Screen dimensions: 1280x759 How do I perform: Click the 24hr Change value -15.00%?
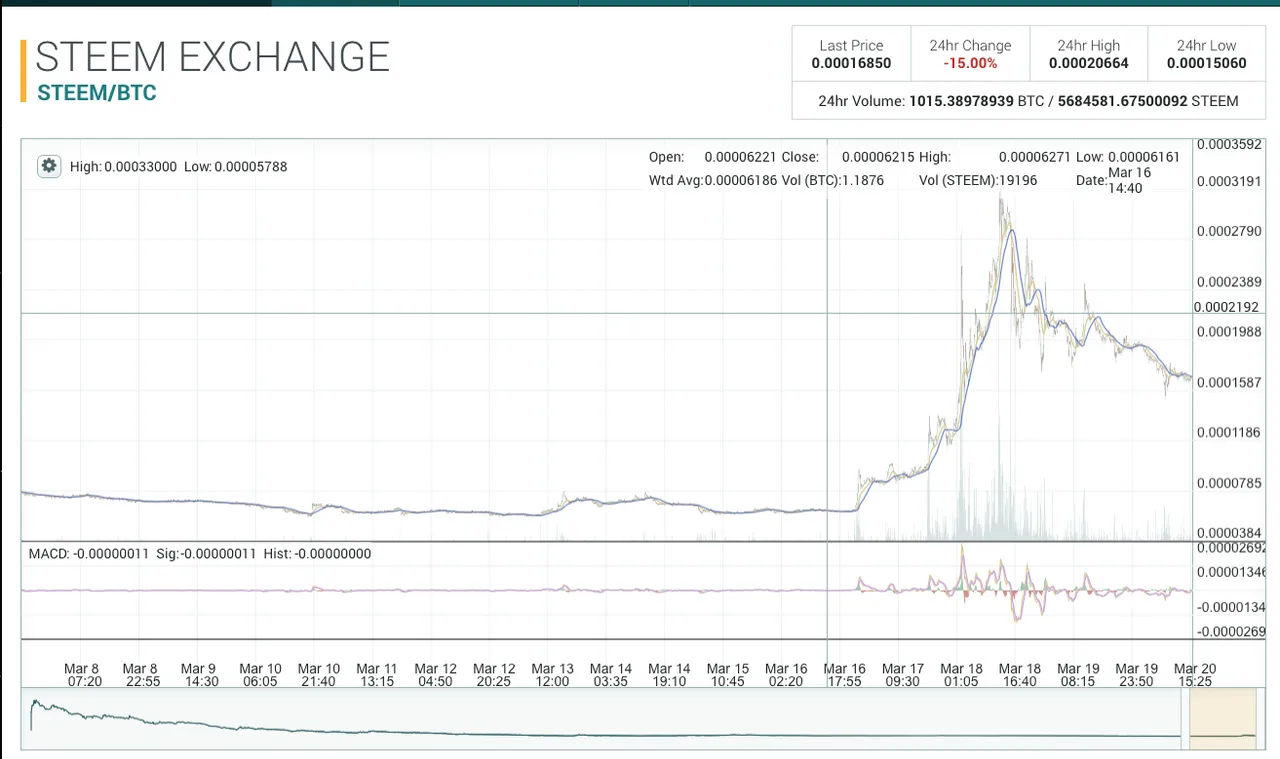pos(970,64)
